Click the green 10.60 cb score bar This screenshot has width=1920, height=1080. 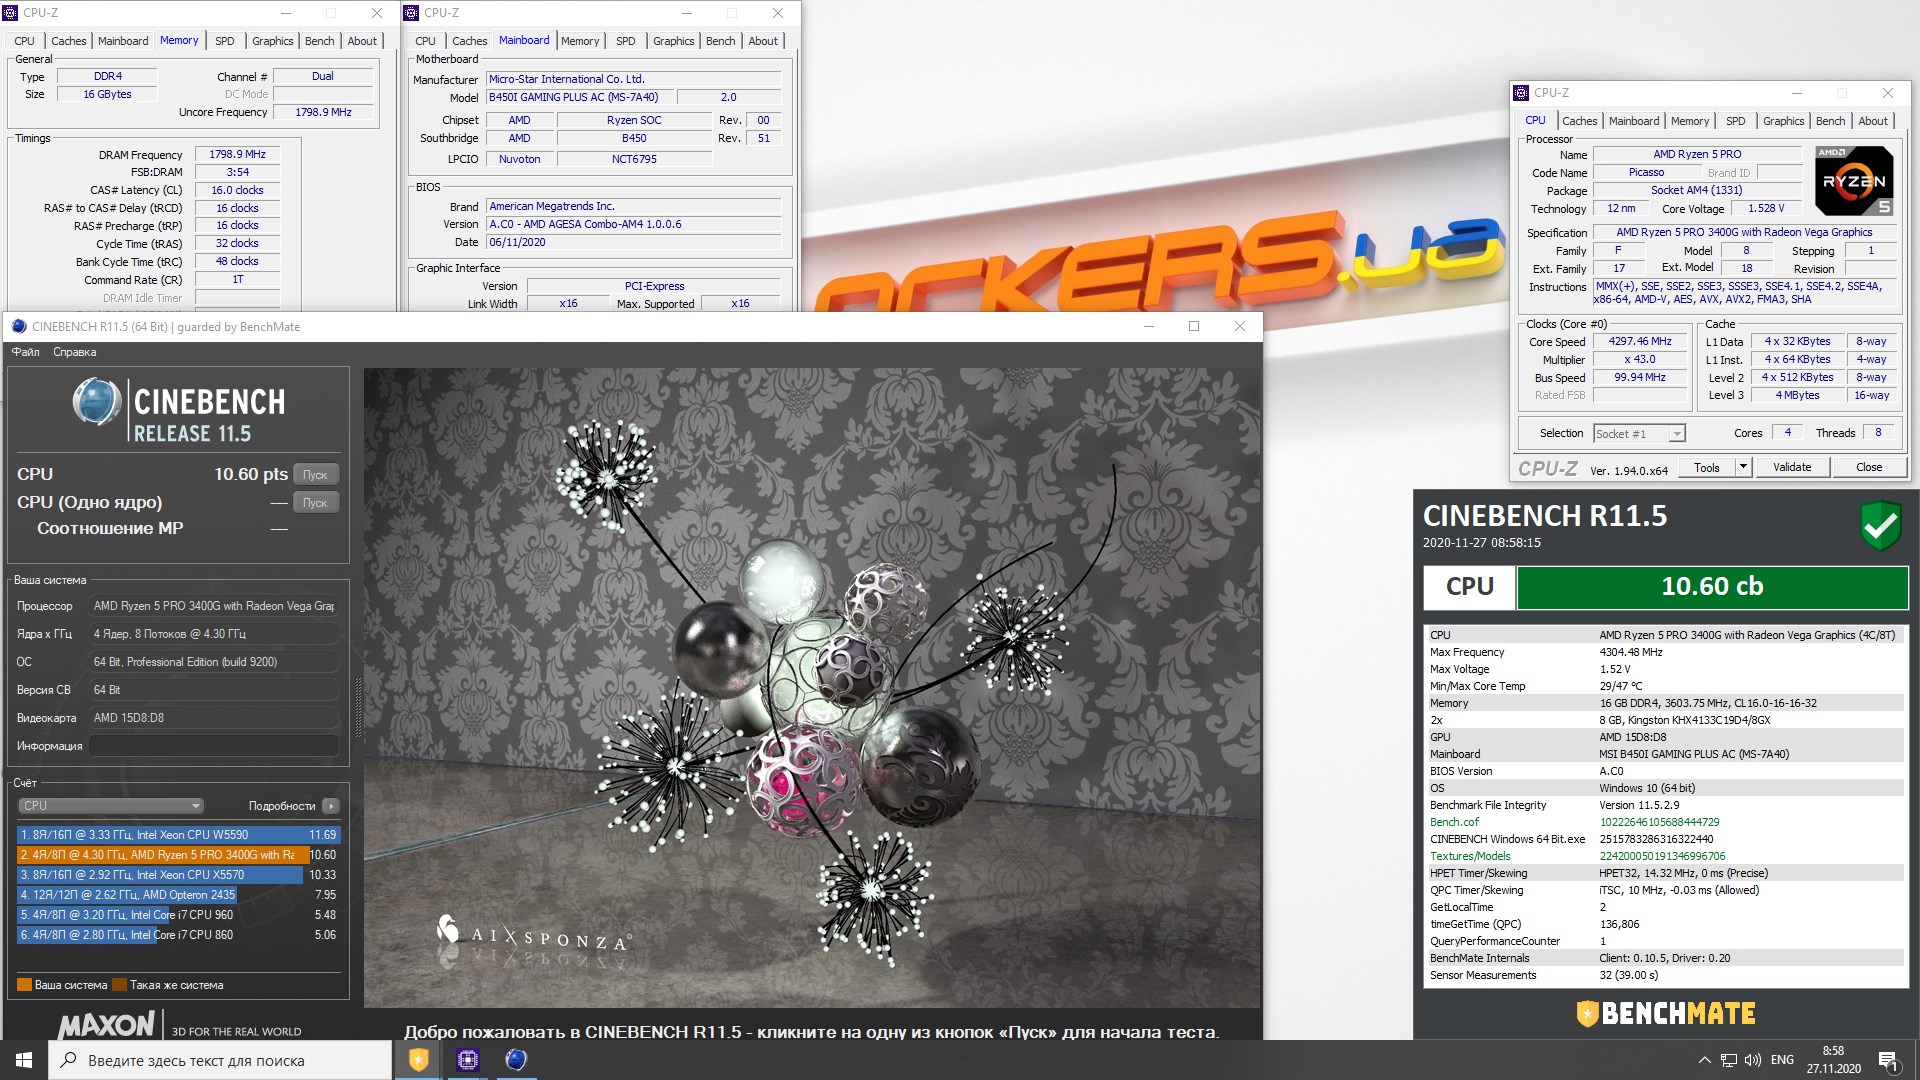click(1712, 587)
